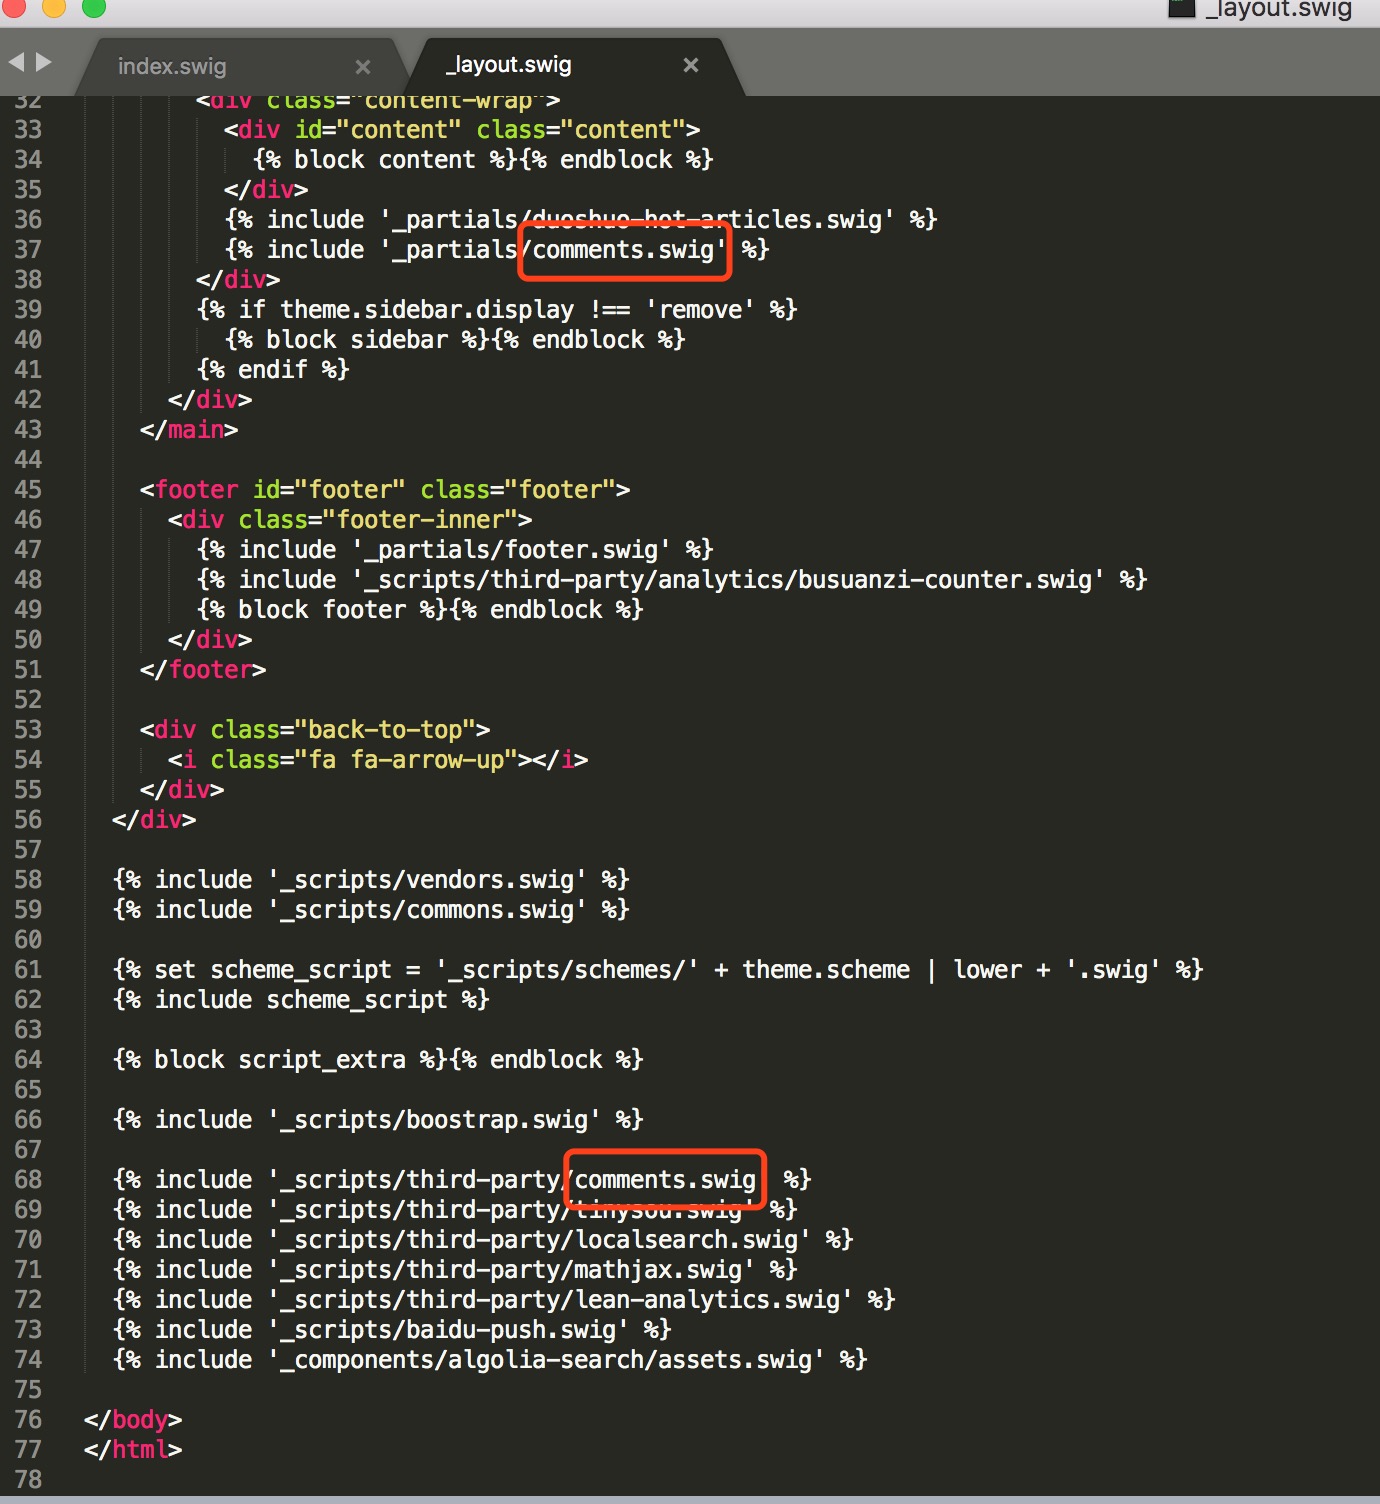This screenshot has height=1504, width=1380.
Task: Click 'block sidebar' on line 40
Action: point(357,340)
